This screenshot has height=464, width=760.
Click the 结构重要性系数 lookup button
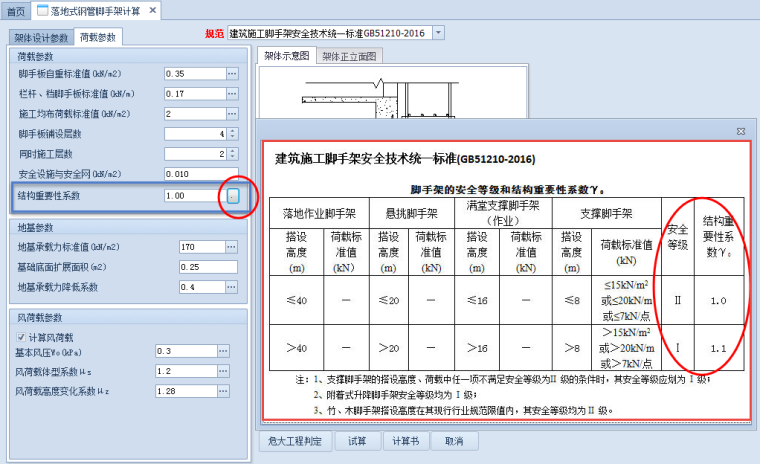coord(232,196)
